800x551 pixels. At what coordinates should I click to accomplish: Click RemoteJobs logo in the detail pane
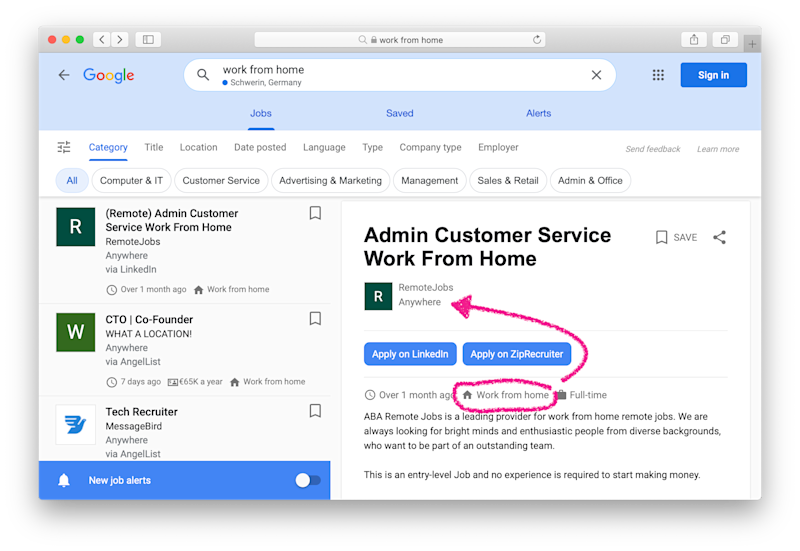click(x=378, y=296)
